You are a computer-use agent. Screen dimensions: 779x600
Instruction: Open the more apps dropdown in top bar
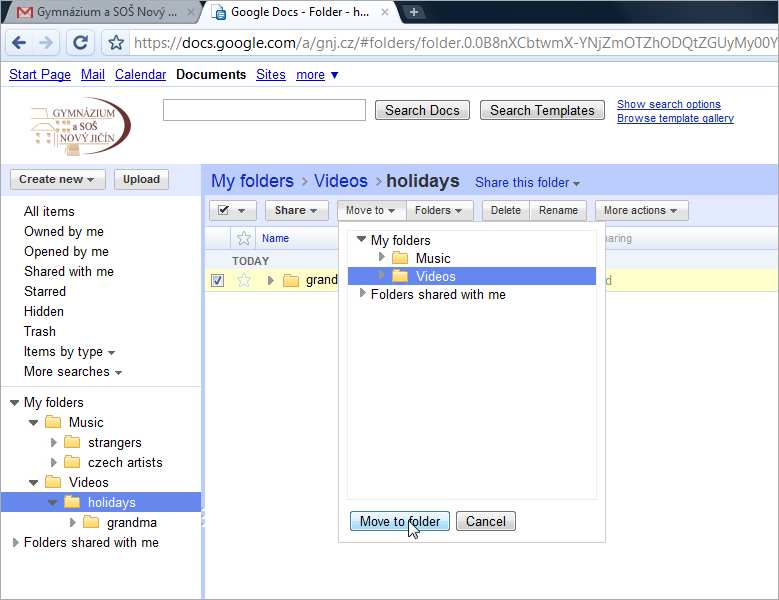[317, 75]
